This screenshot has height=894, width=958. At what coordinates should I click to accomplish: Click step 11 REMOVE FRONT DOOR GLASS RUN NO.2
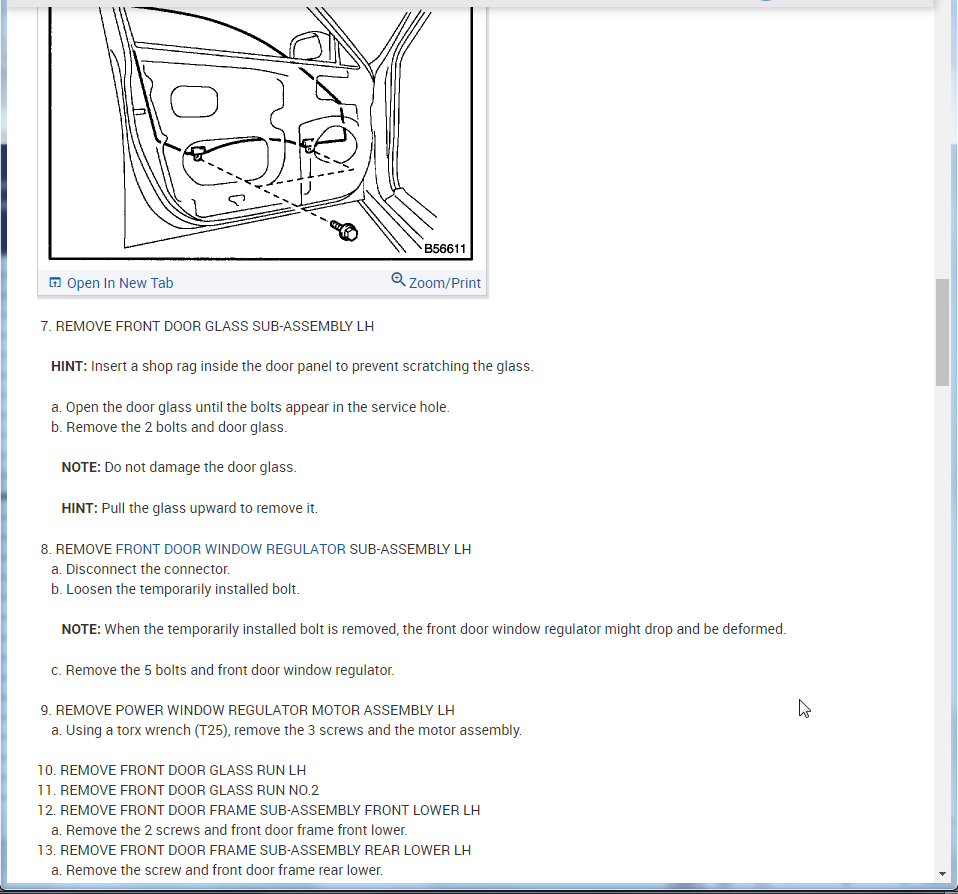point(178,790)
